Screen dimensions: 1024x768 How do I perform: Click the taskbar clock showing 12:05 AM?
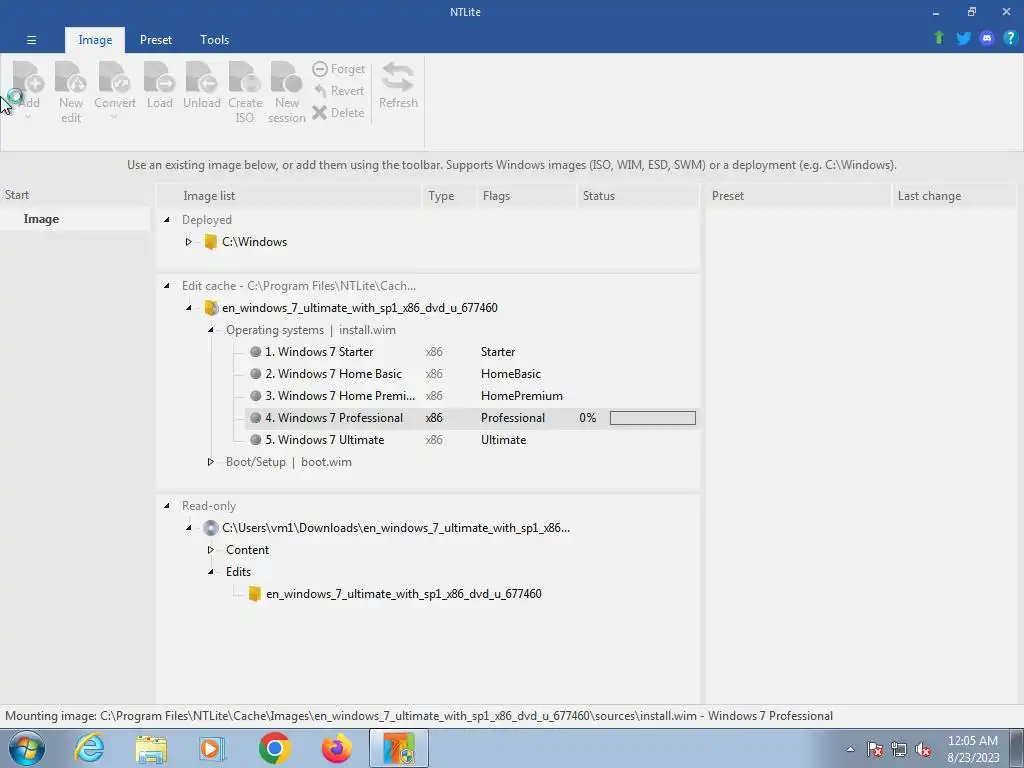click(973, 749)
